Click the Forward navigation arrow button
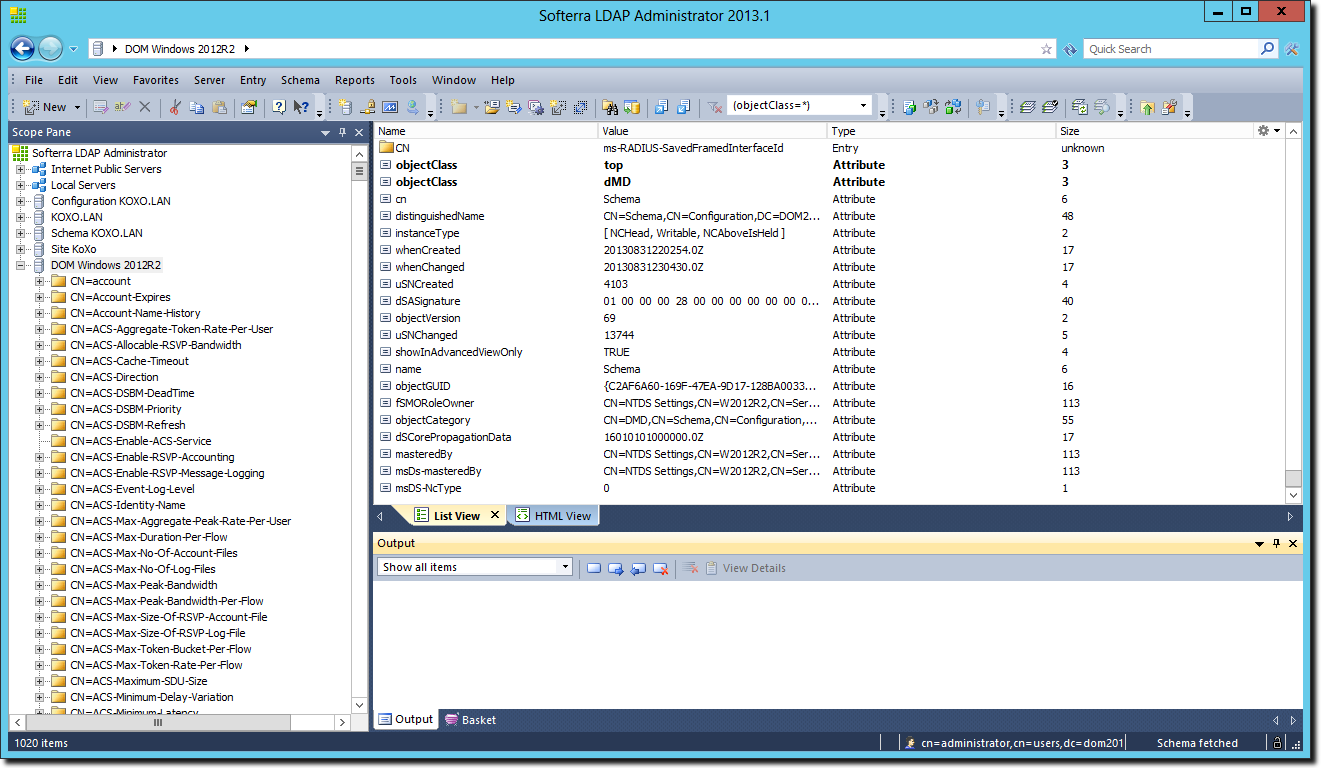 51,48
